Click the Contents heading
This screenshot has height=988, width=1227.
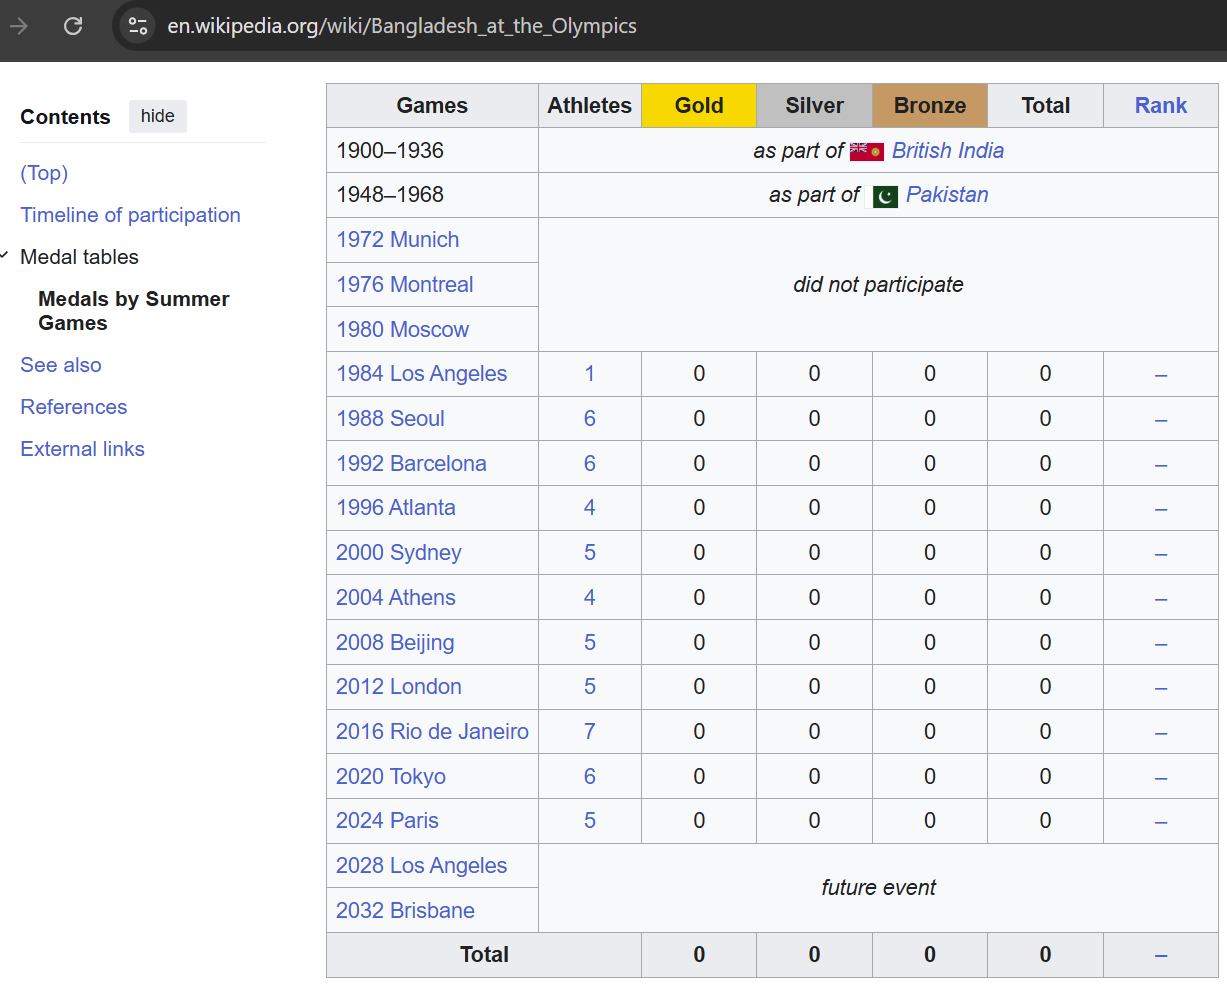(65, 117)
